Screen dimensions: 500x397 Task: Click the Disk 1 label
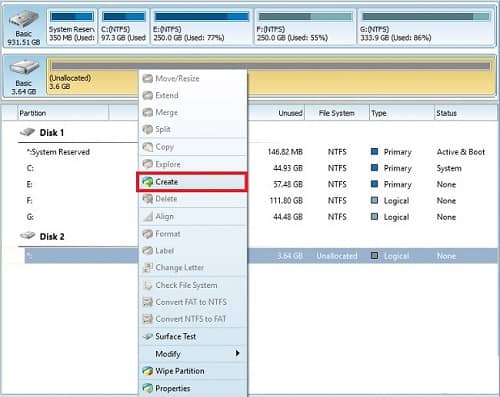click(52, 133)
